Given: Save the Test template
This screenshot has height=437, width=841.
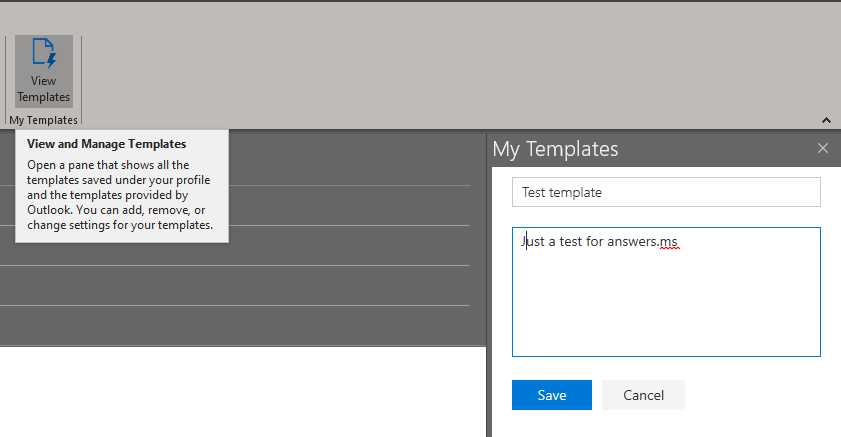Looking at the screenshot, I should click(x=552, y=395).
